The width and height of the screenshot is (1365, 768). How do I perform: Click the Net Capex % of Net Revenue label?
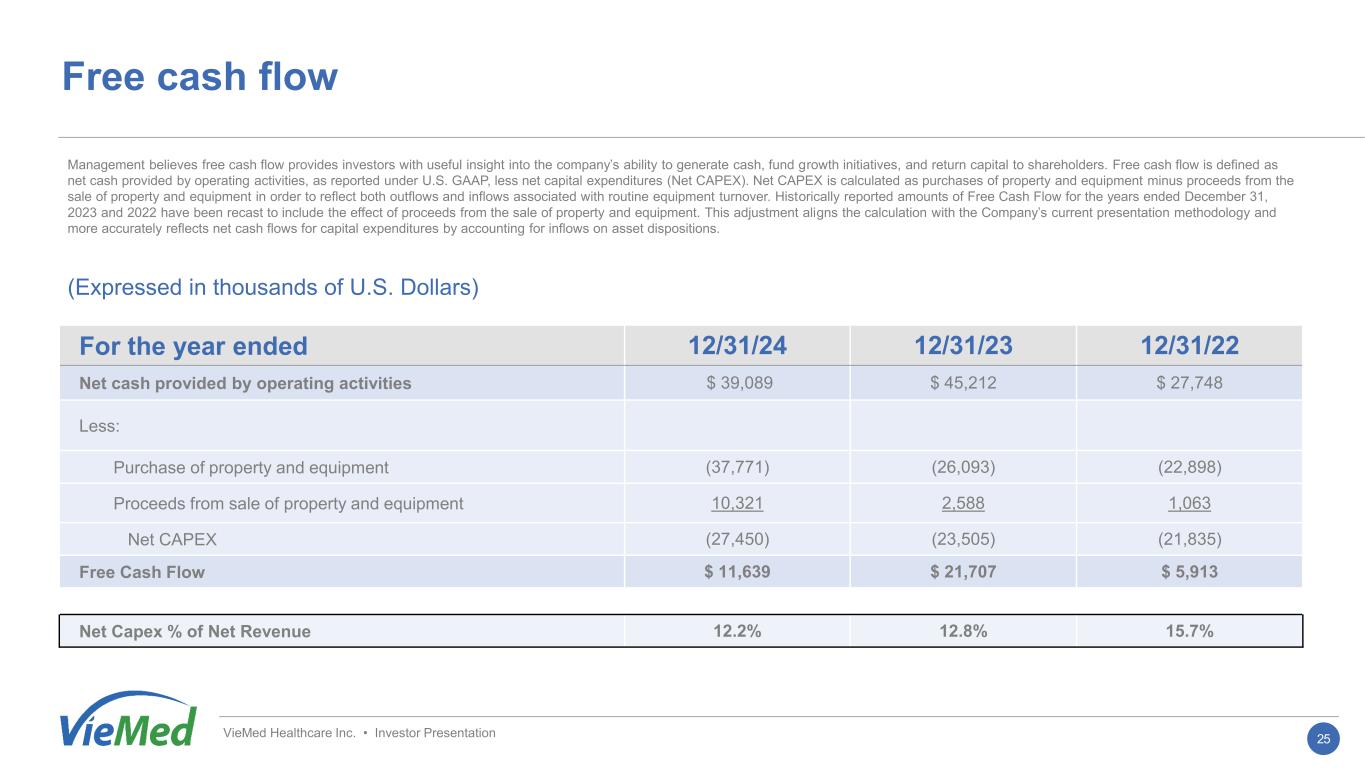tap(195, 631)
